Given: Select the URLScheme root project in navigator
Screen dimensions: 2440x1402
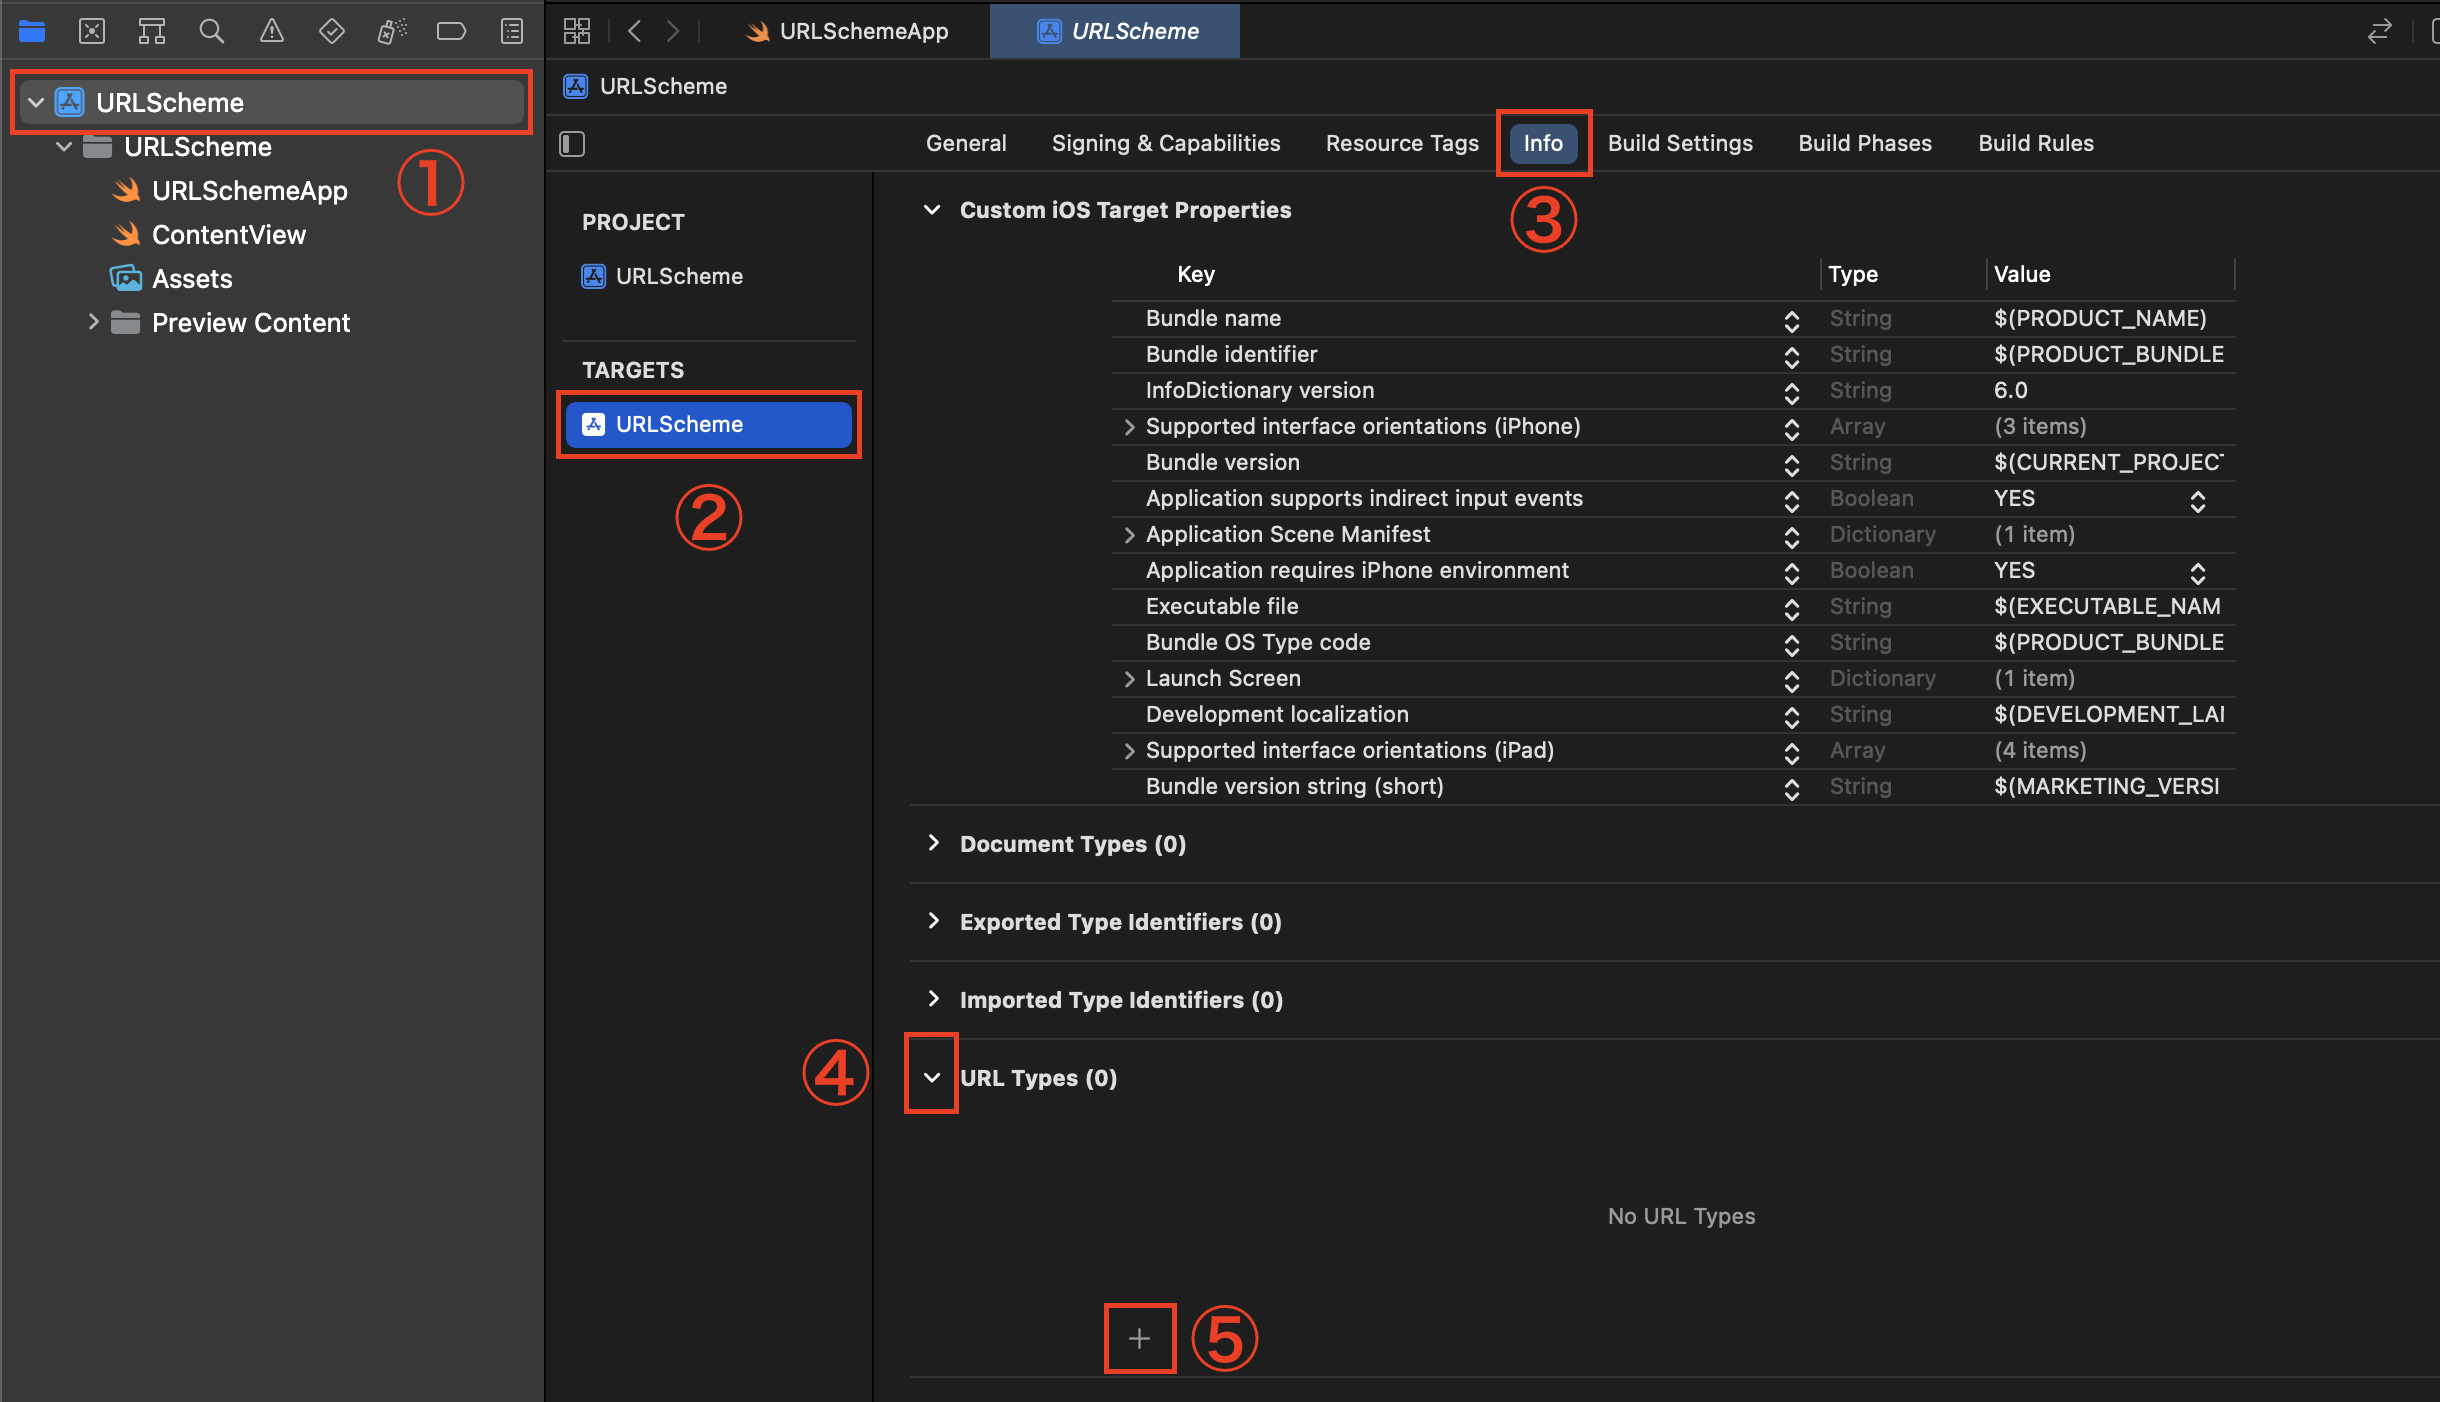Looking at the screenshot, I should click(x=272, y=102).
